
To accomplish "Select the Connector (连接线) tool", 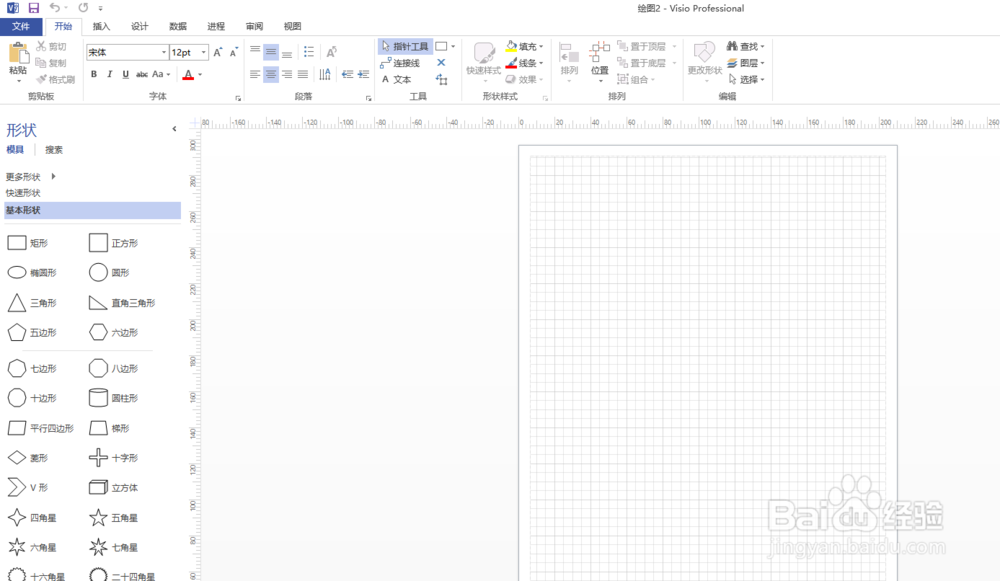I will [x=401, y=63].
